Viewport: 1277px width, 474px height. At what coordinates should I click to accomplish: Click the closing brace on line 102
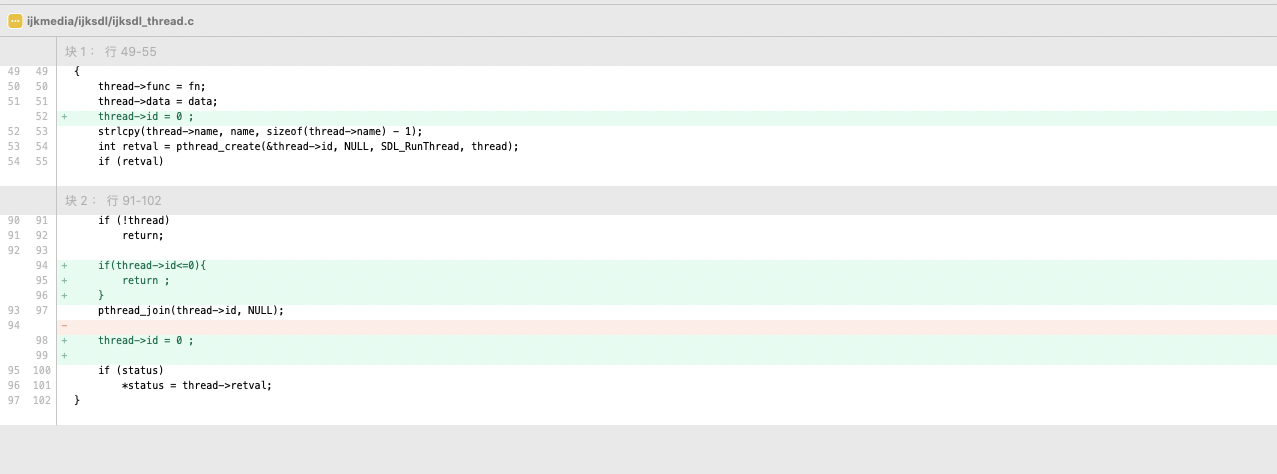pos(77,400)
